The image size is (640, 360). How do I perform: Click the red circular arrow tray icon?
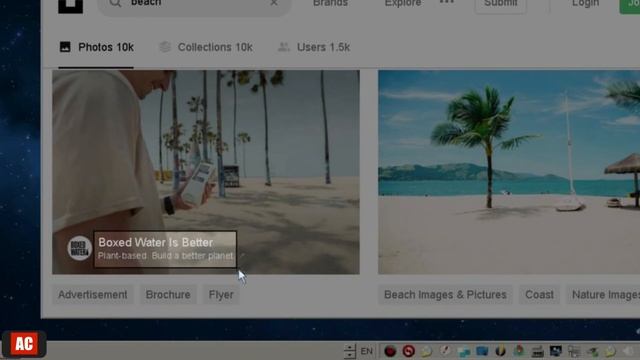[x=409, y=351]
